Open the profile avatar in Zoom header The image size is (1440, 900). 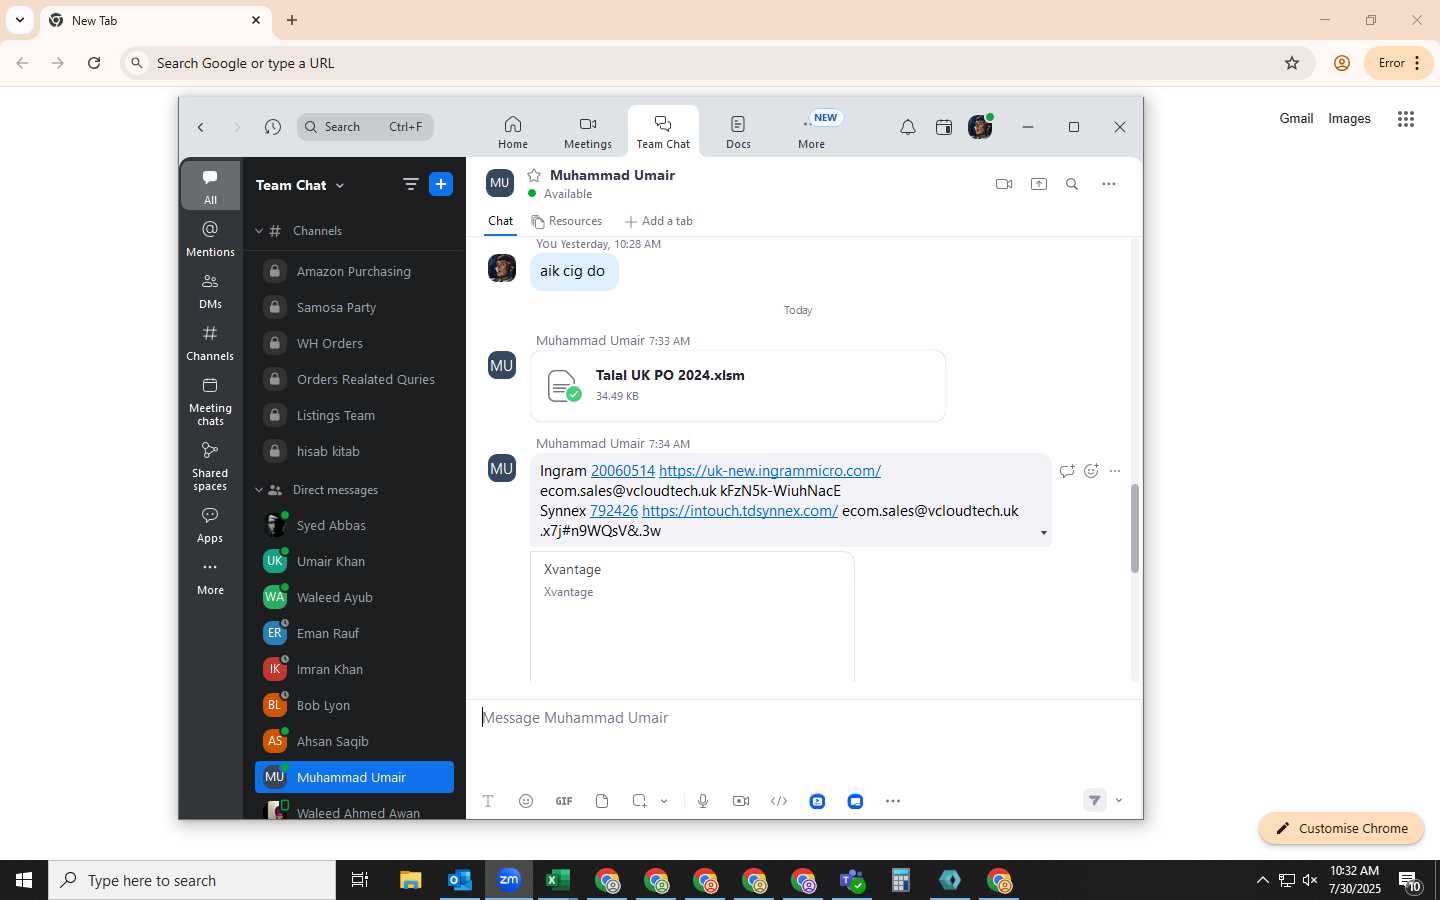pyautogui.click(x=980, y=127)
